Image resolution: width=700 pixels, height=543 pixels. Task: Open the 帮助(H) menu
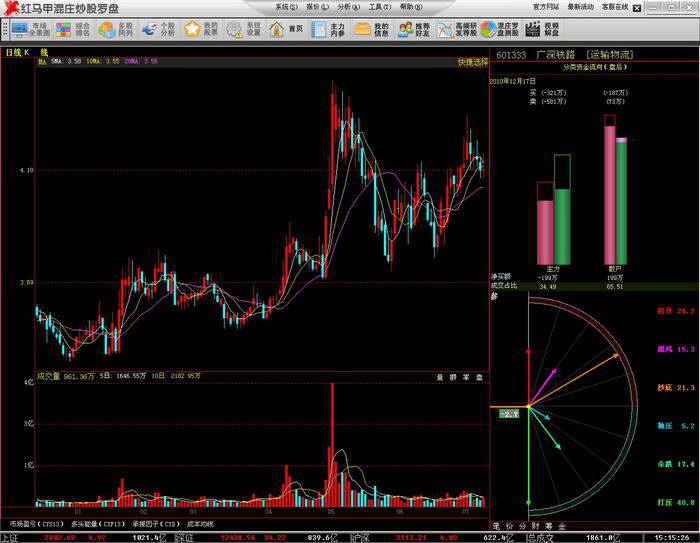click(x=411, y=7)
